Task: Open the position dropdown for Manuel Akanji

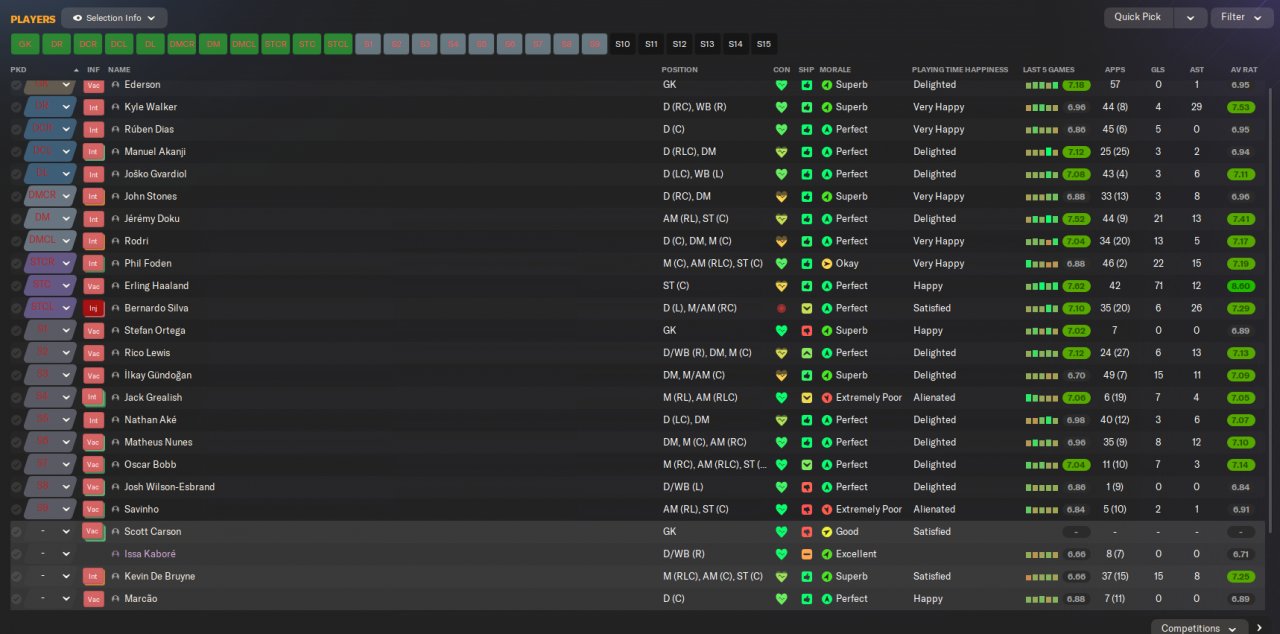Action: point(67,152)
